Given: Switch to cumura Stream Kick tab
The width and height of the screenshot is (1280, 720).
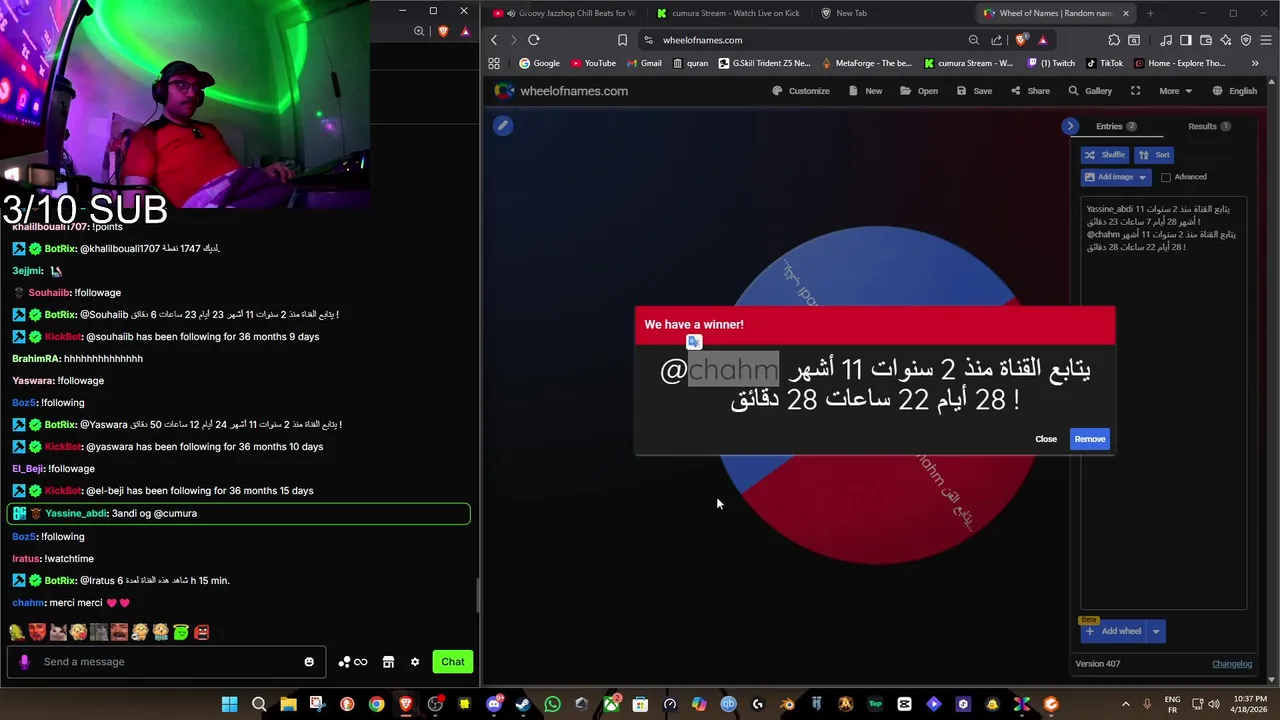Looking at the screenshot, I should tap(728, 13).
